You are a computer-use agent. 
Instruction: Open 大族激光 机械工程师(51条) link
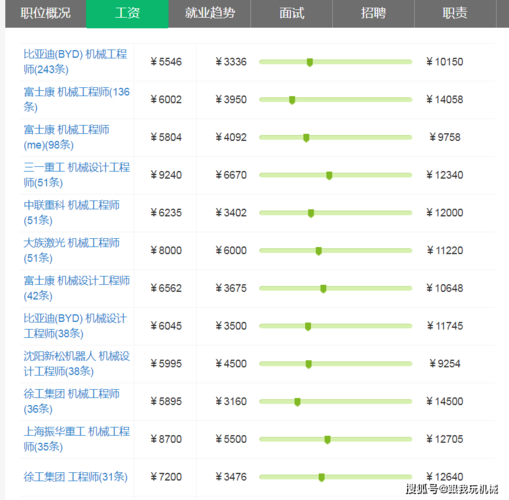[71, 250]
